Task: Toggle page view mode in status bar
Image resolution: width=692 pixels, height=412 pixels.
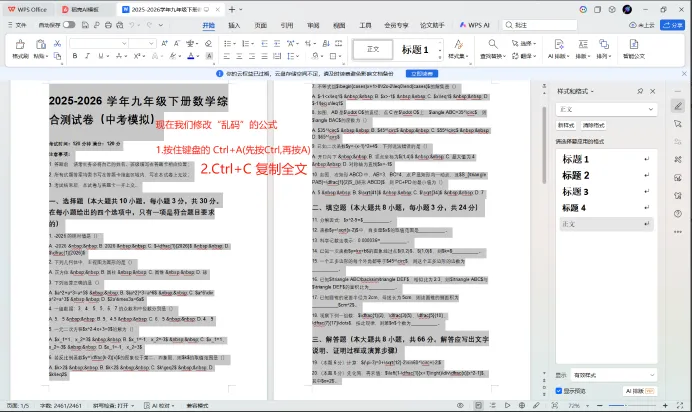Action: pos(478,405)
